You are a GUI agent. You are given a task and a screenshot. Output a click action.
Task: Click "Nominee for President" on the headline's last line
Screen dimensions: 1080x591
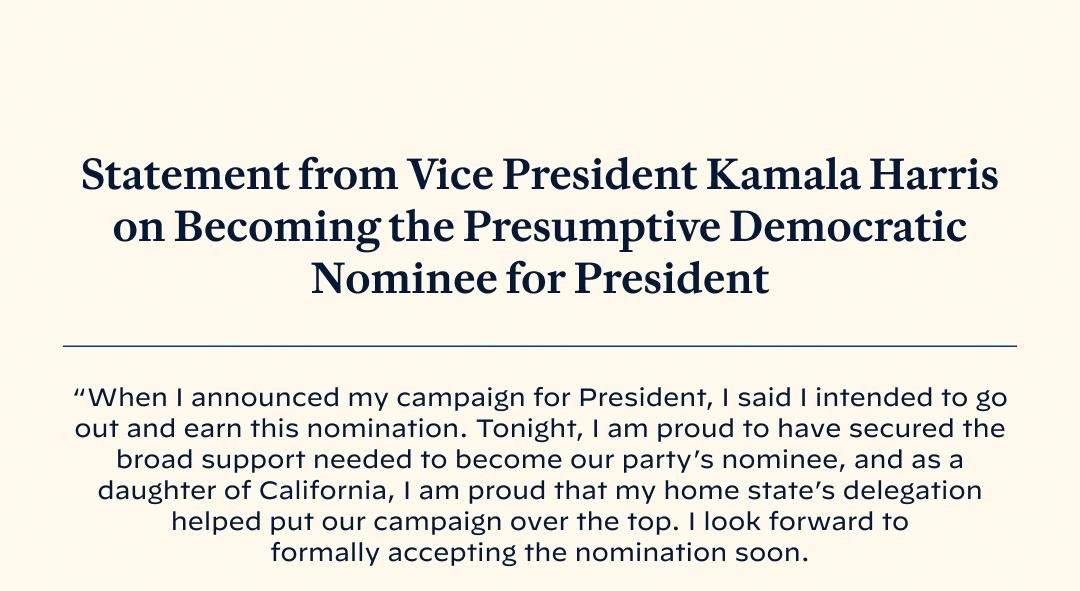540,279
